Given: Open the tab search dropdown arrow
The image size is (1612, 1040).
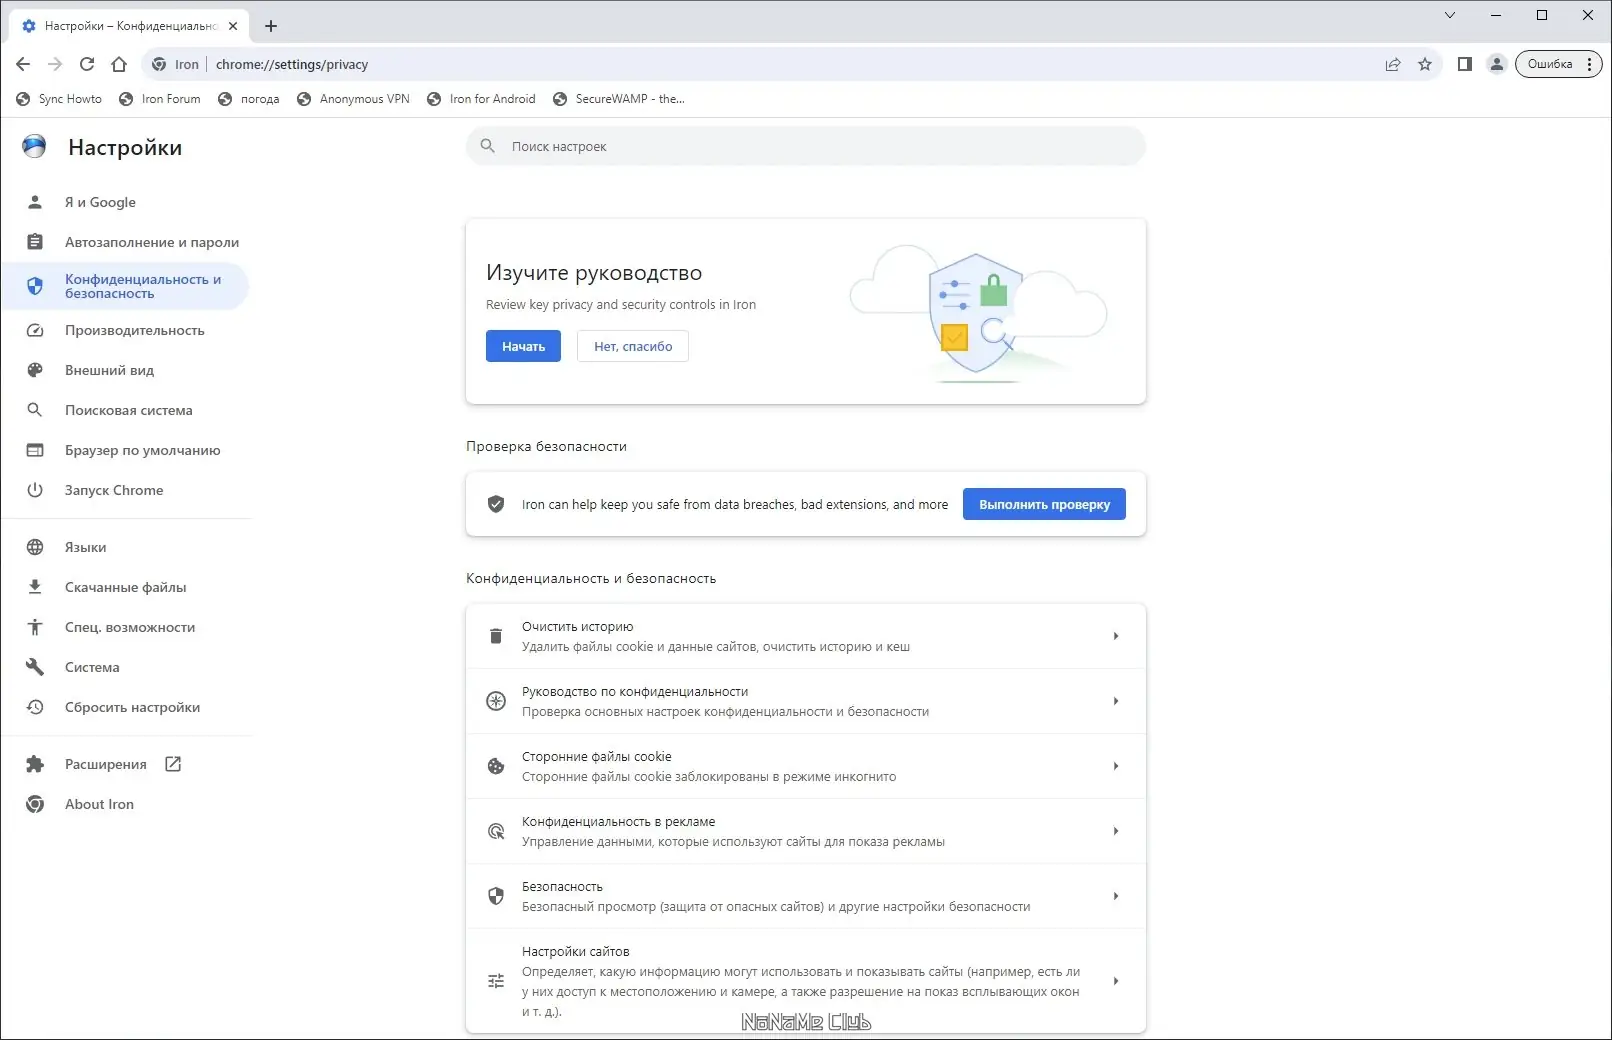Looking at the screenshot, I should [x=1449, y=15].
